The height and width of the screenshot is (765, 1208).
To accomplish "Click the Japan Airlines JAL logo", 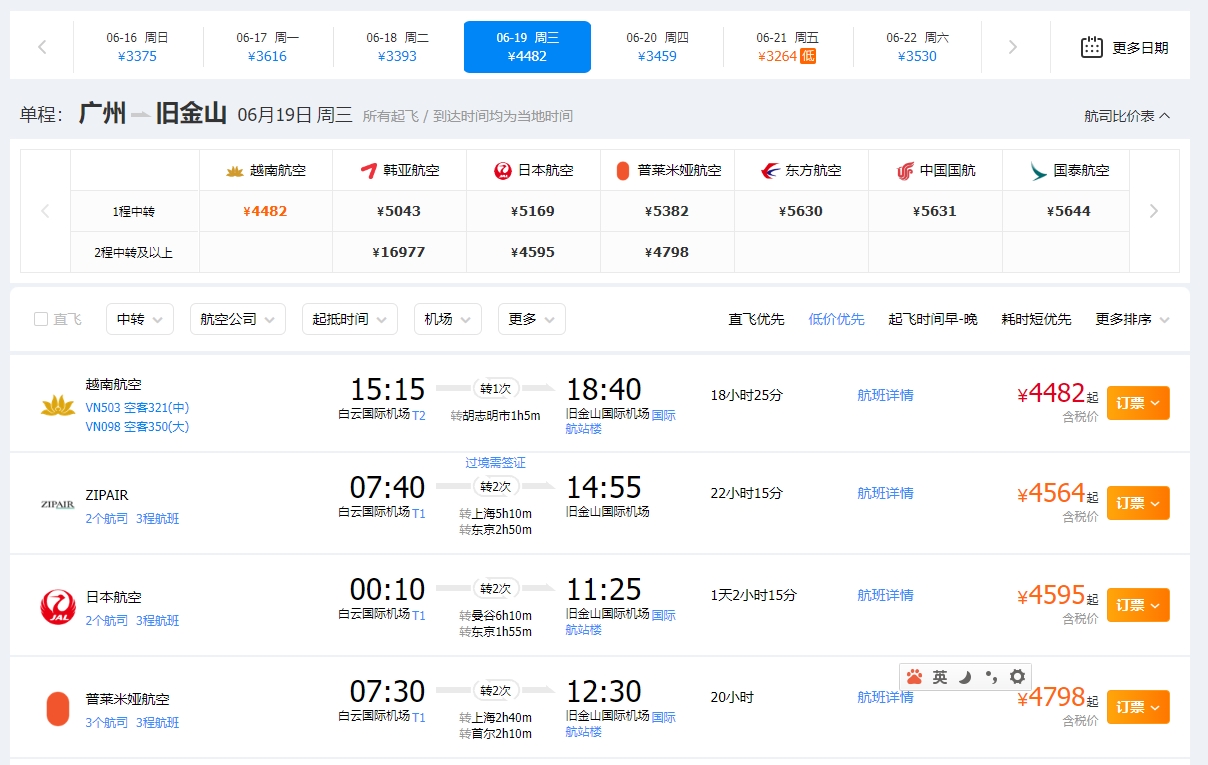I will (x=58, y=607).
